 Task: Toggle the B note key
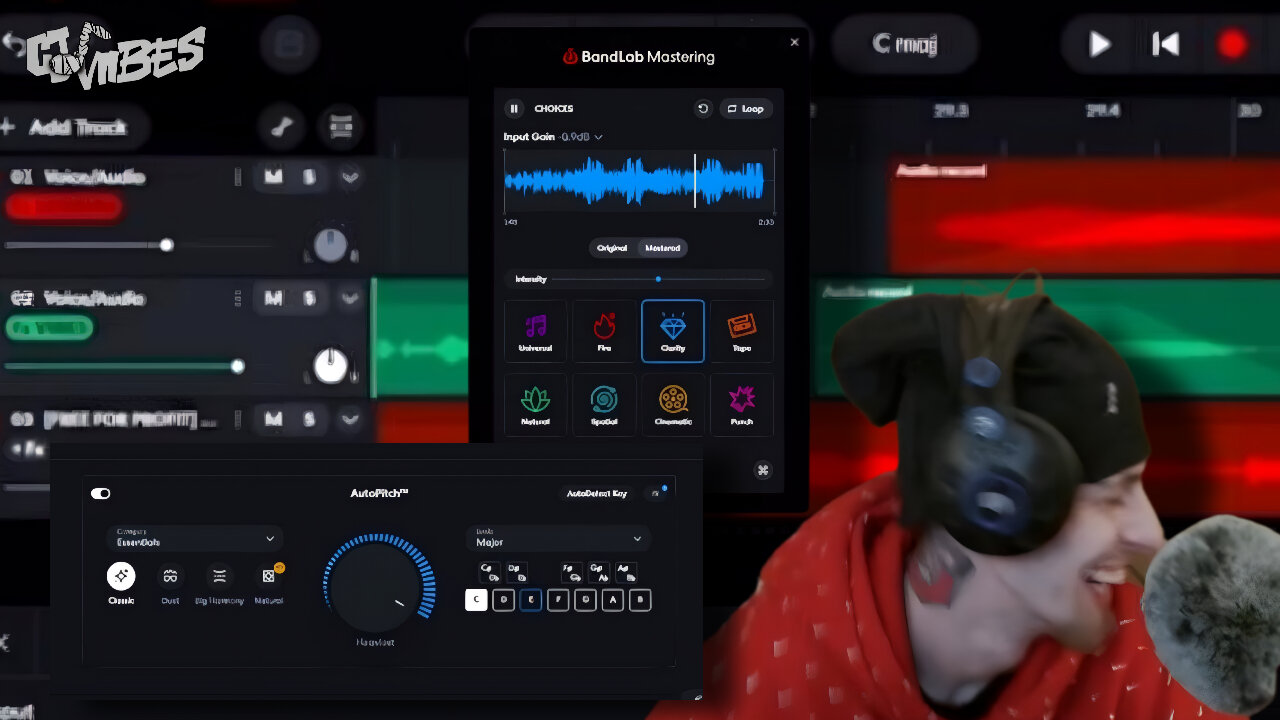[x=641, y=600]
